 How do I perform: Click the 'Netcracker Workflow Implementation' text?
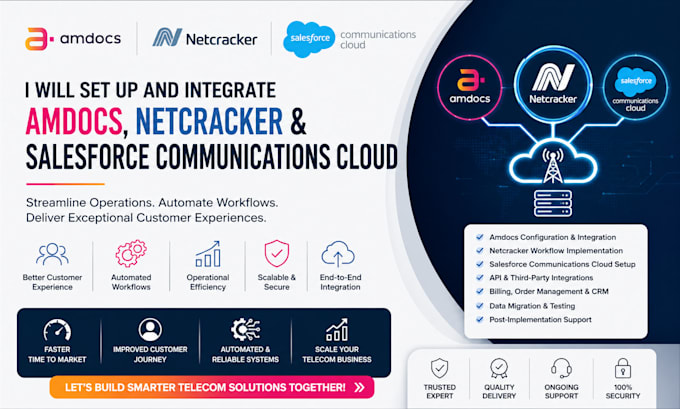pos(556,251)
